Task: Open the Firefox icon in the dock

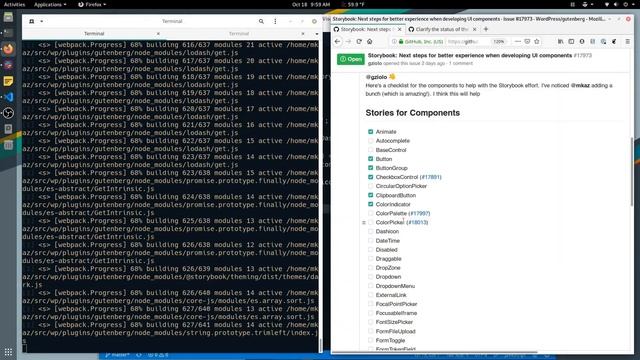Action: tap(8, 49)
